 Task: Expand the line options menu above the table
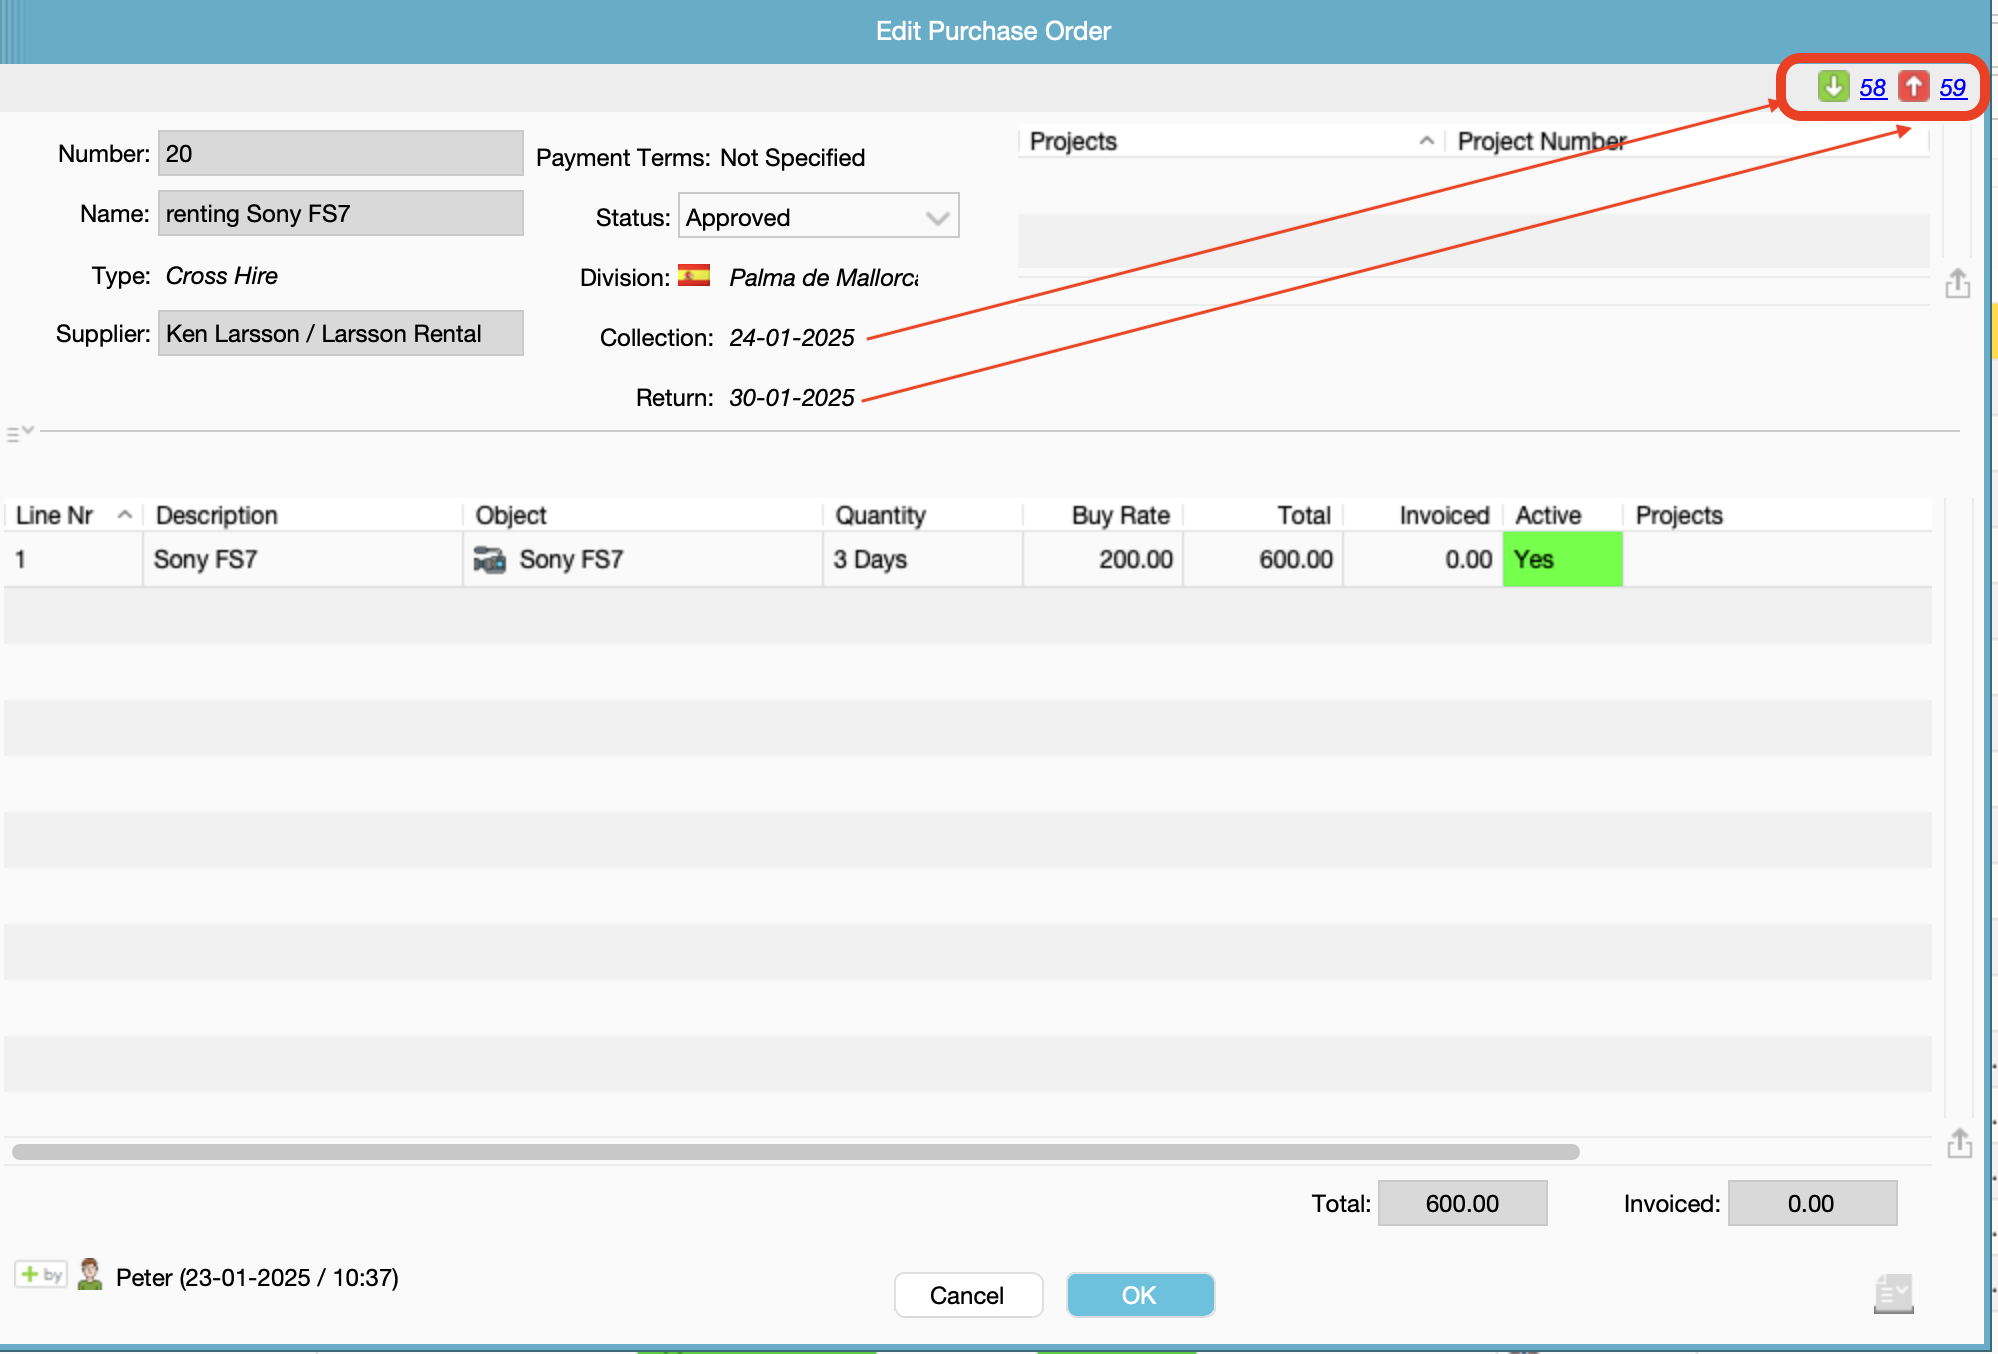click(20, 433)
